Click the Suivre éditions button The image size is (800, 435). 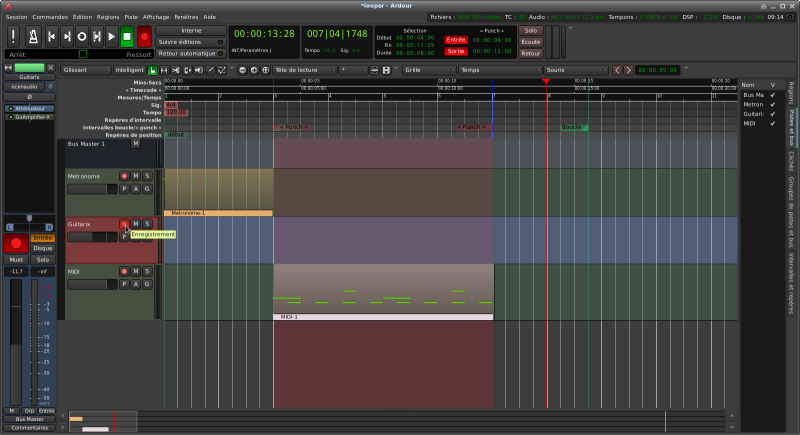click(x=190, y=42)
